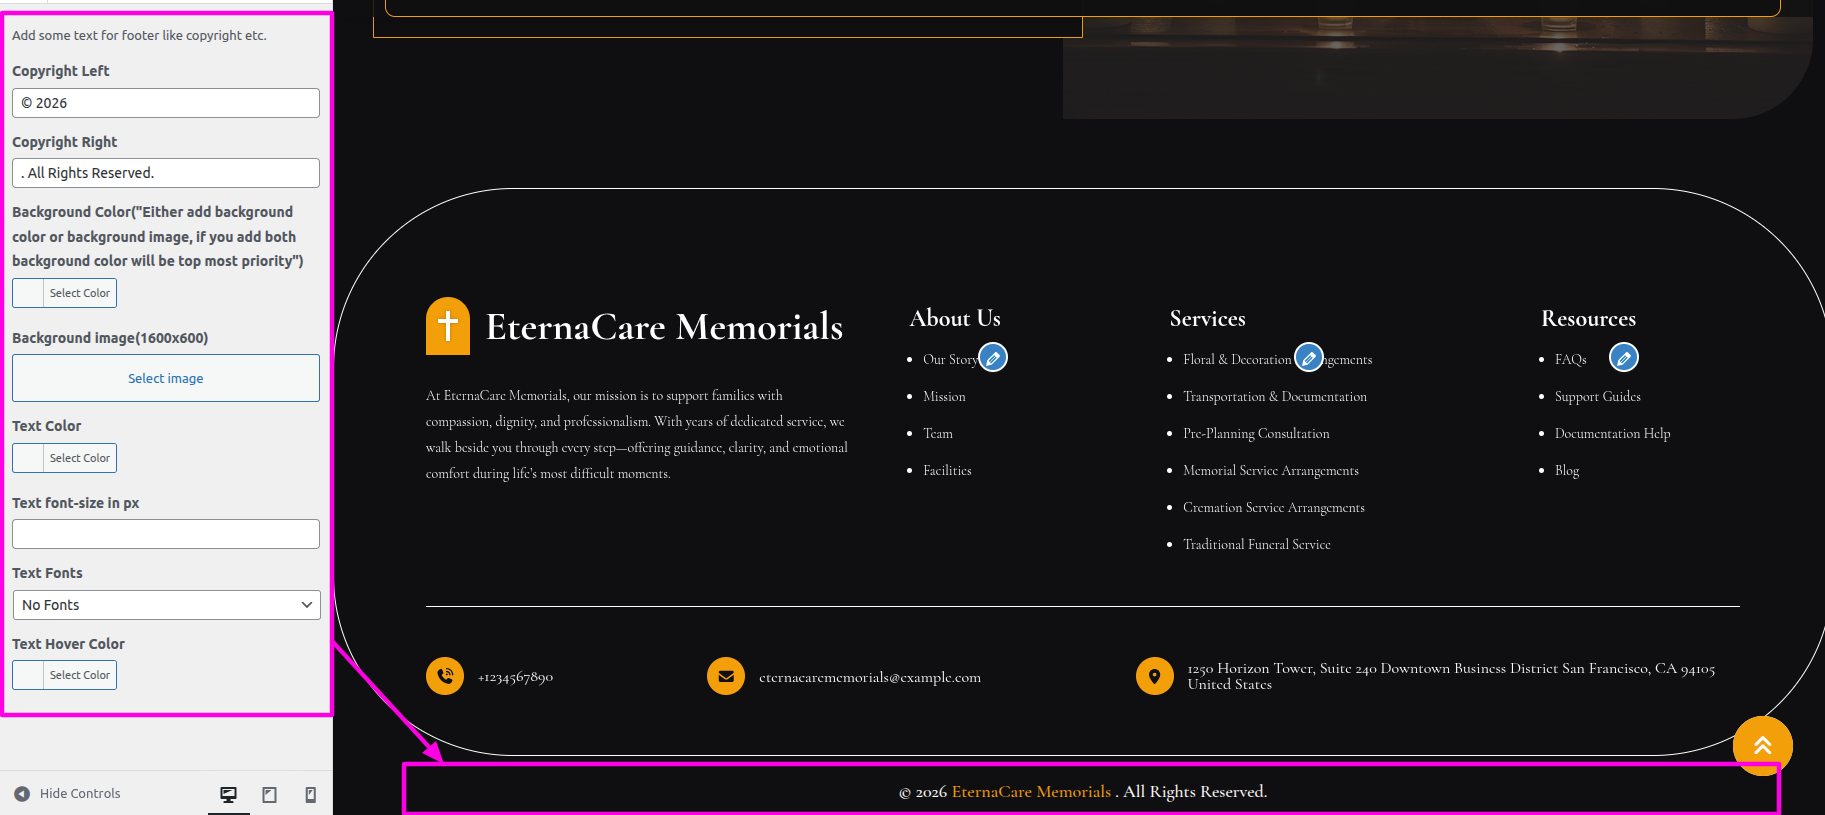
Task: Open the Pre-Planning Consultation footer link
Action: point(1256,434)
